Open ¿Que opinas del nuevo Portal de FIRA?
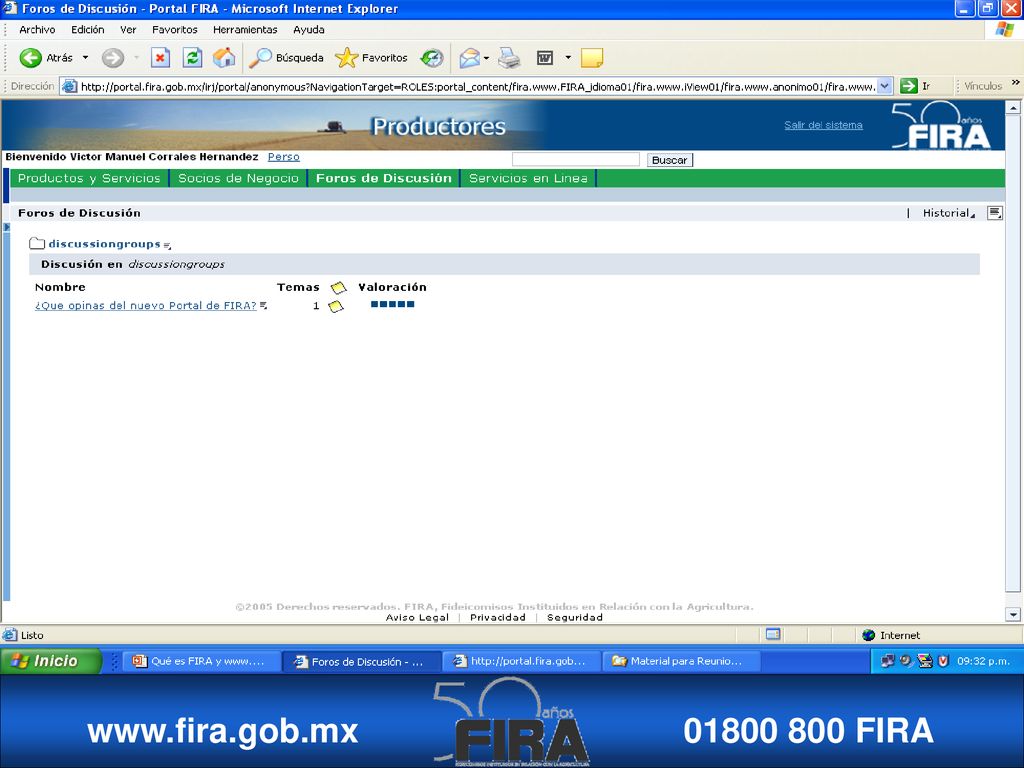Viewport: 1024px width, 768px height. 146,306
